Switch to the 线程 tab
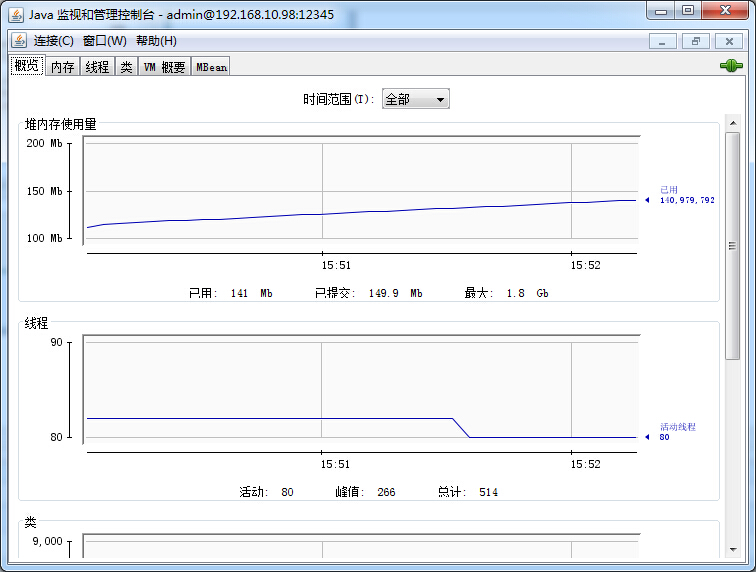756x572 pixels. [97, 67]
